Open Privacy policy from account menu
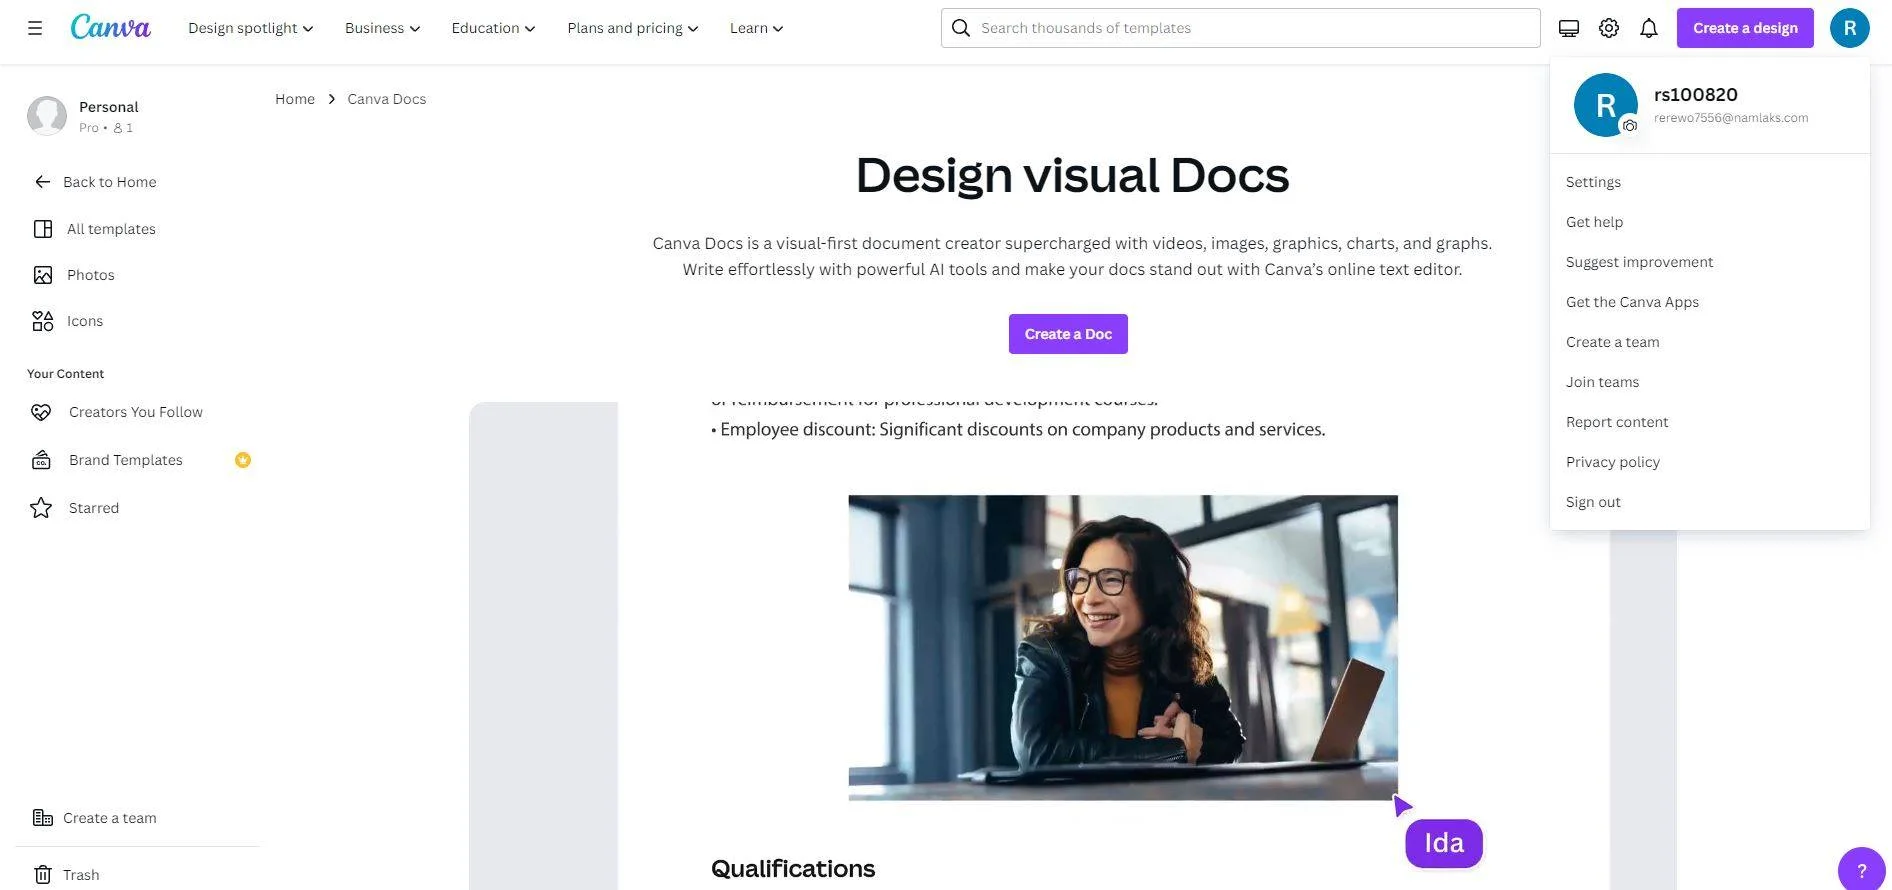 click(1709, 462)
